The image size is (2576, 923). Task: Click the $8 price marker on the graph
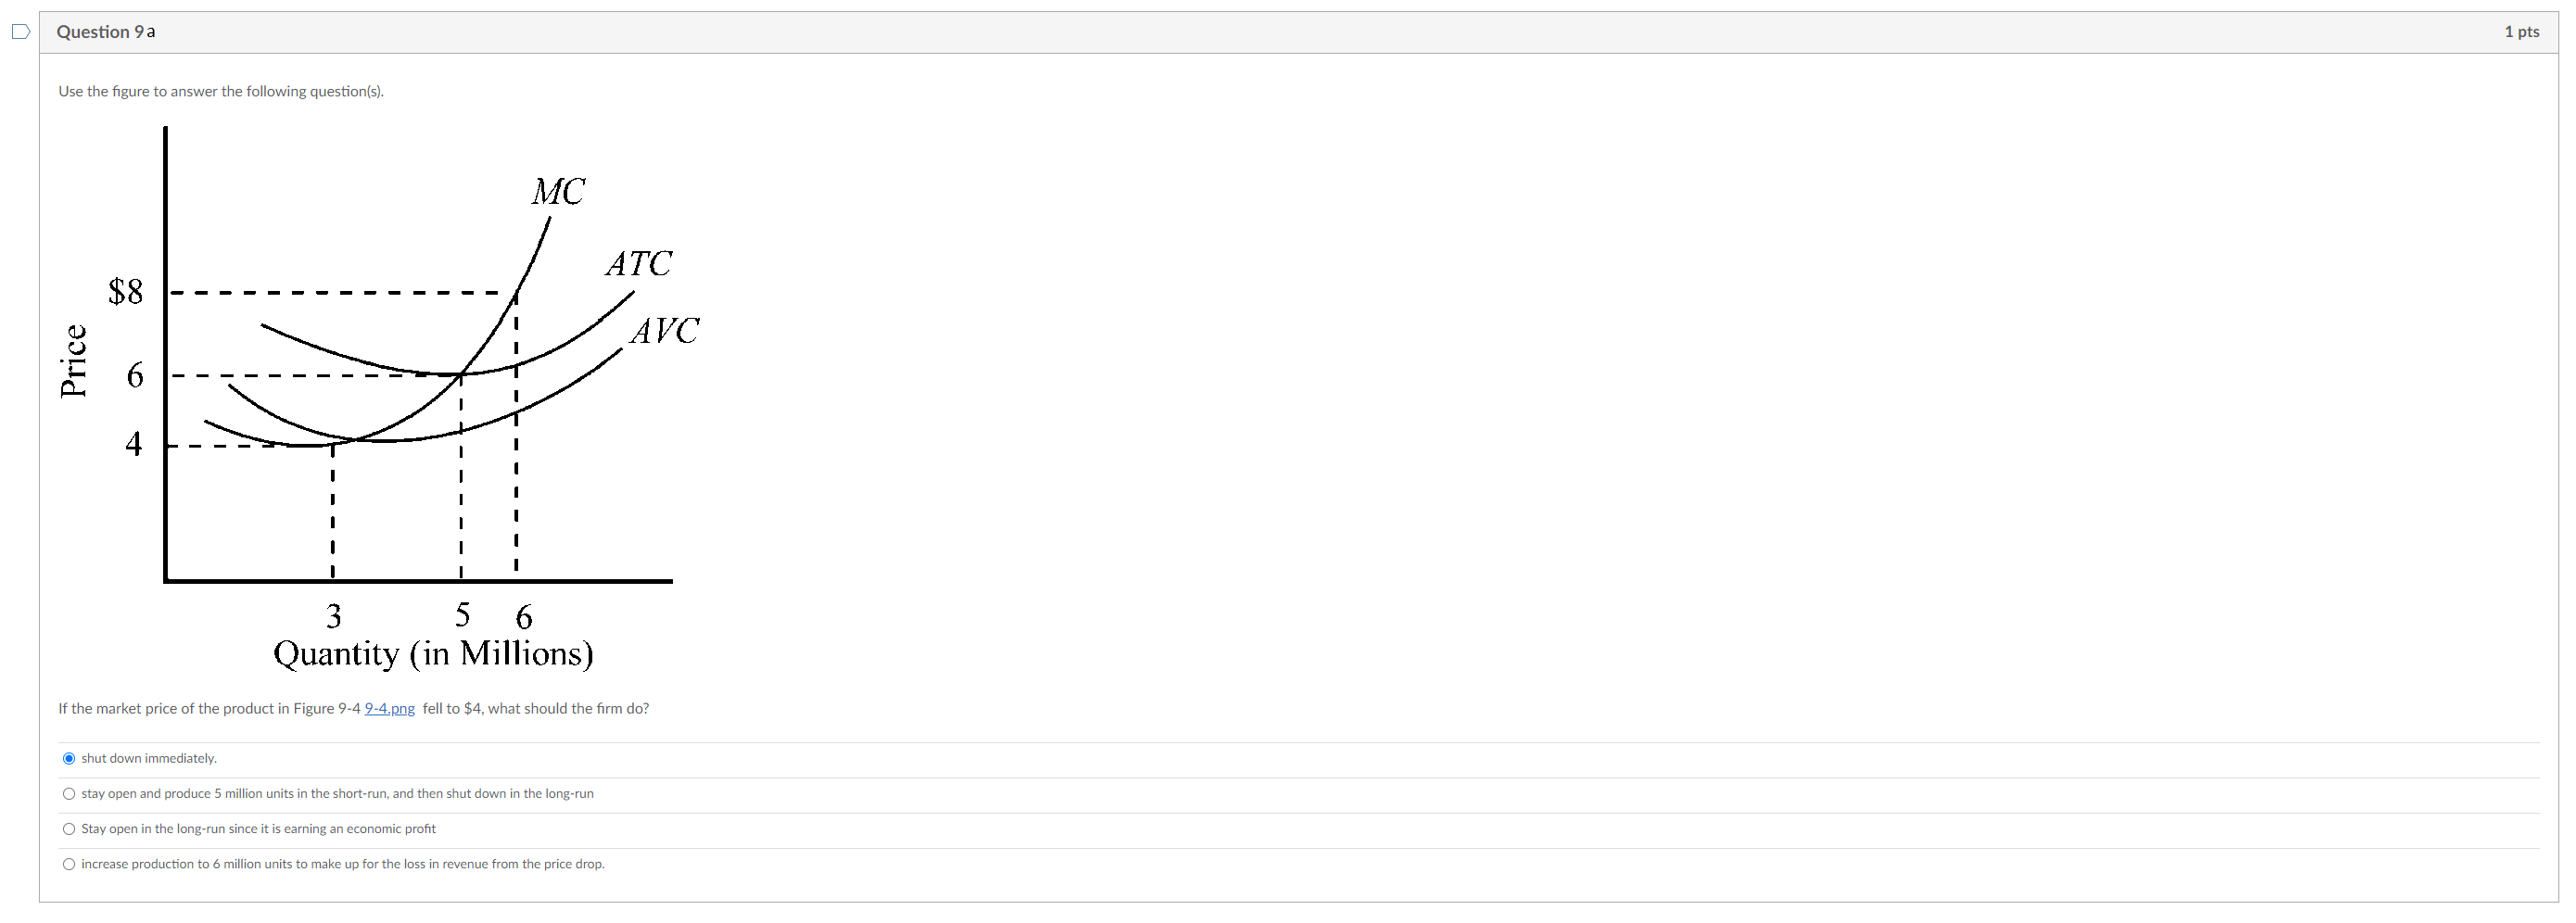(127, 292)
